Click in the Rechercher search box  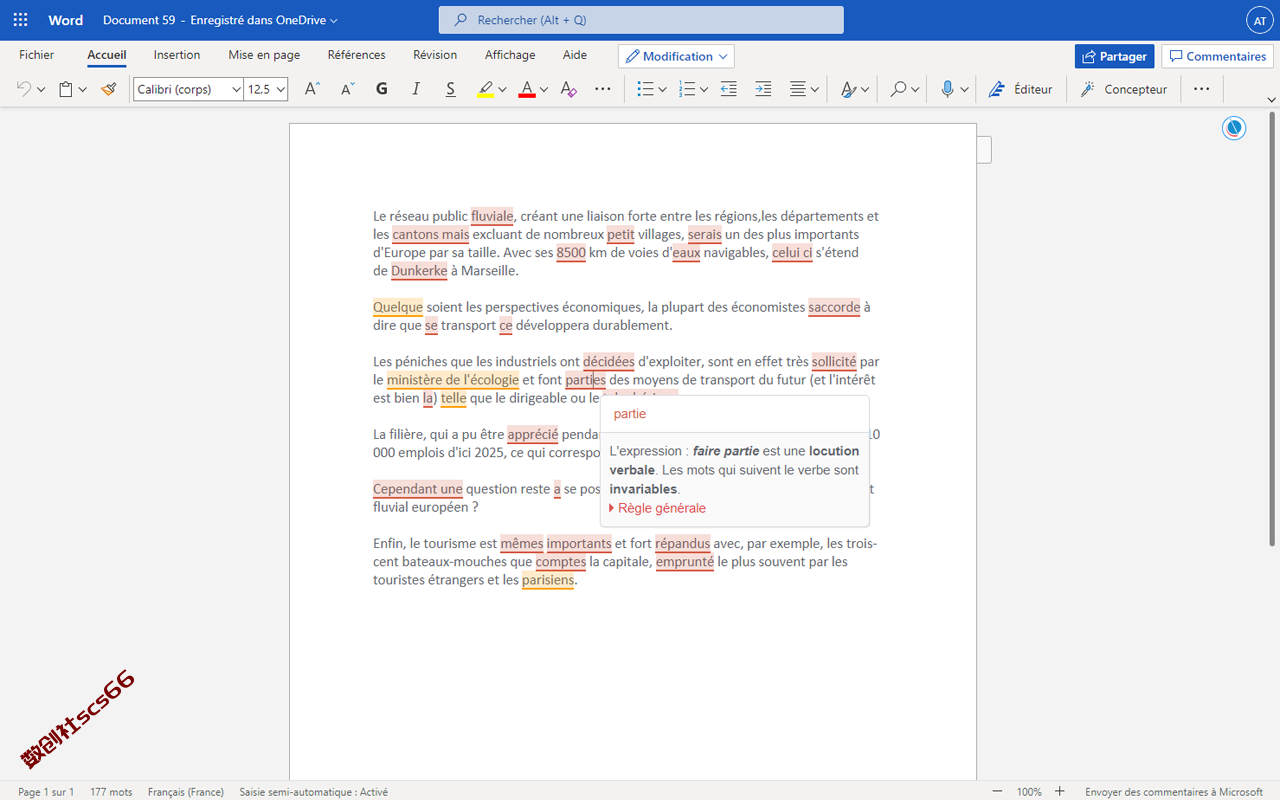641,20
